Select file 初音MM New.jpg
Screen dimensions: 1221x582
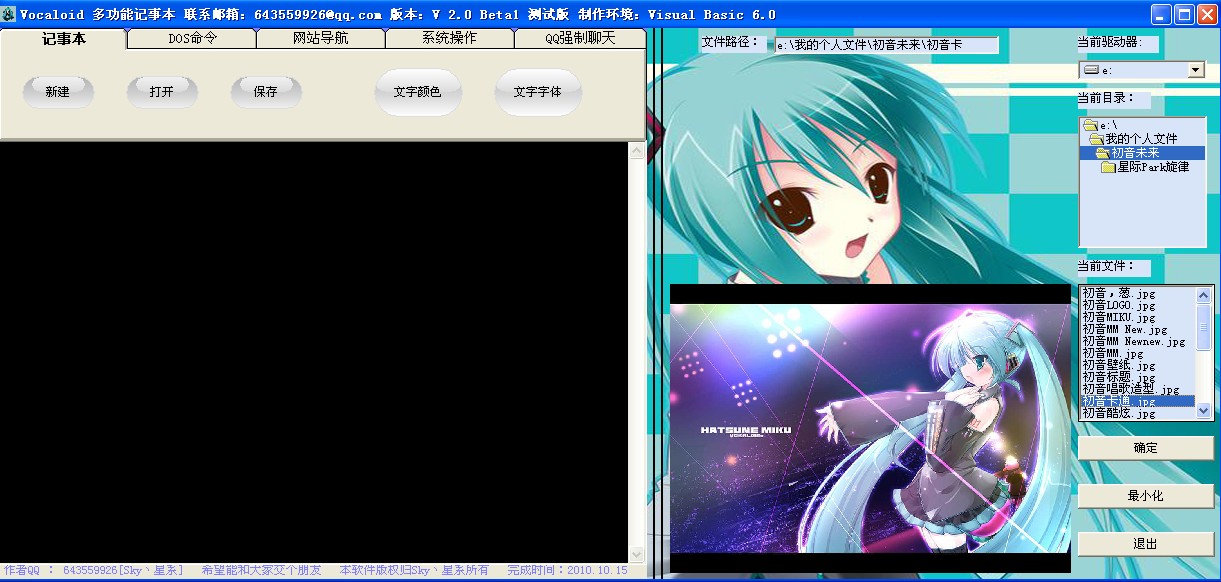(1138, 330)
